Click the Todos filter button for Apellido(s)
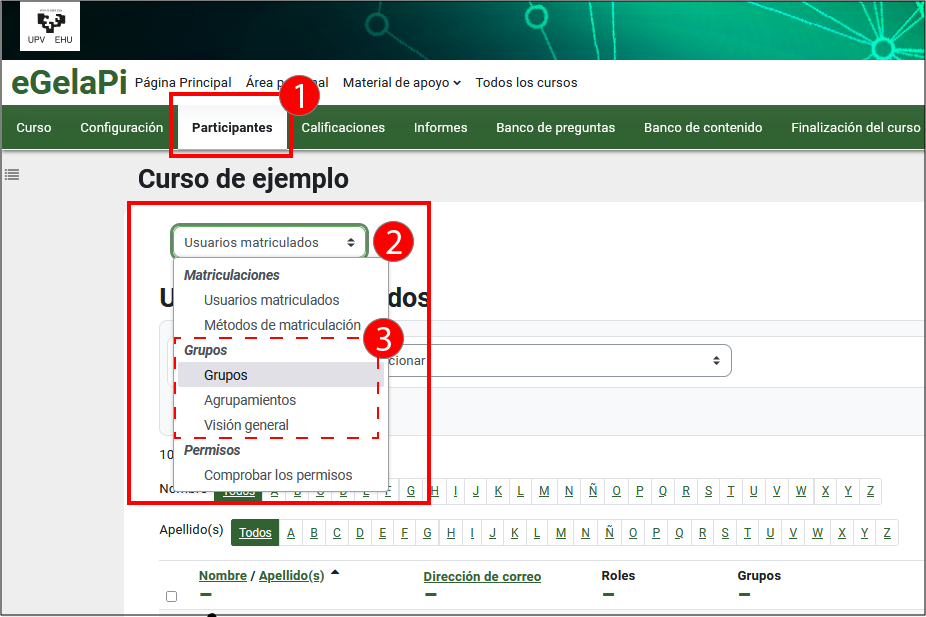Image resolution: width=926 pixels, height=617 pixels. click(255, 532)
